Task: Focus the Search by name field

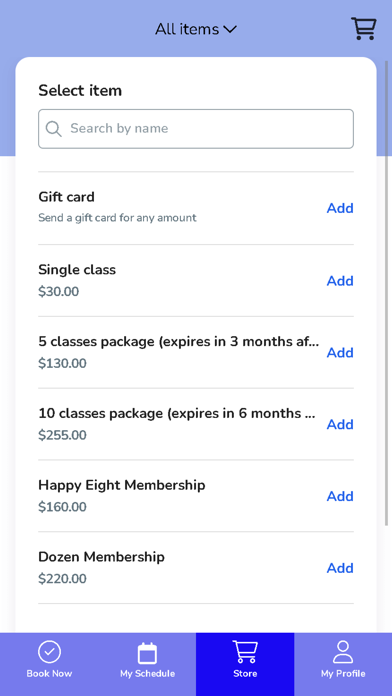Action: coord(196,129)
